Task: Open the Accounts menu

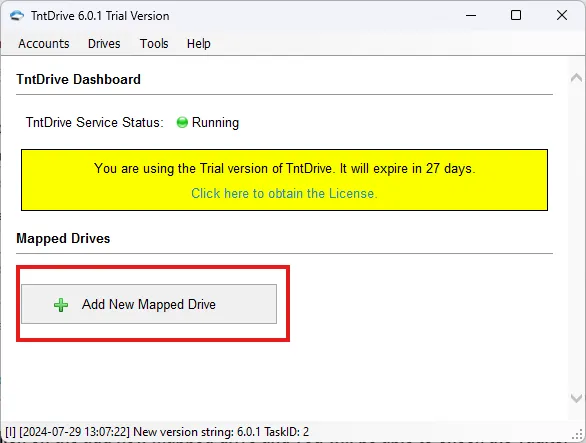Action: [44, 44]
